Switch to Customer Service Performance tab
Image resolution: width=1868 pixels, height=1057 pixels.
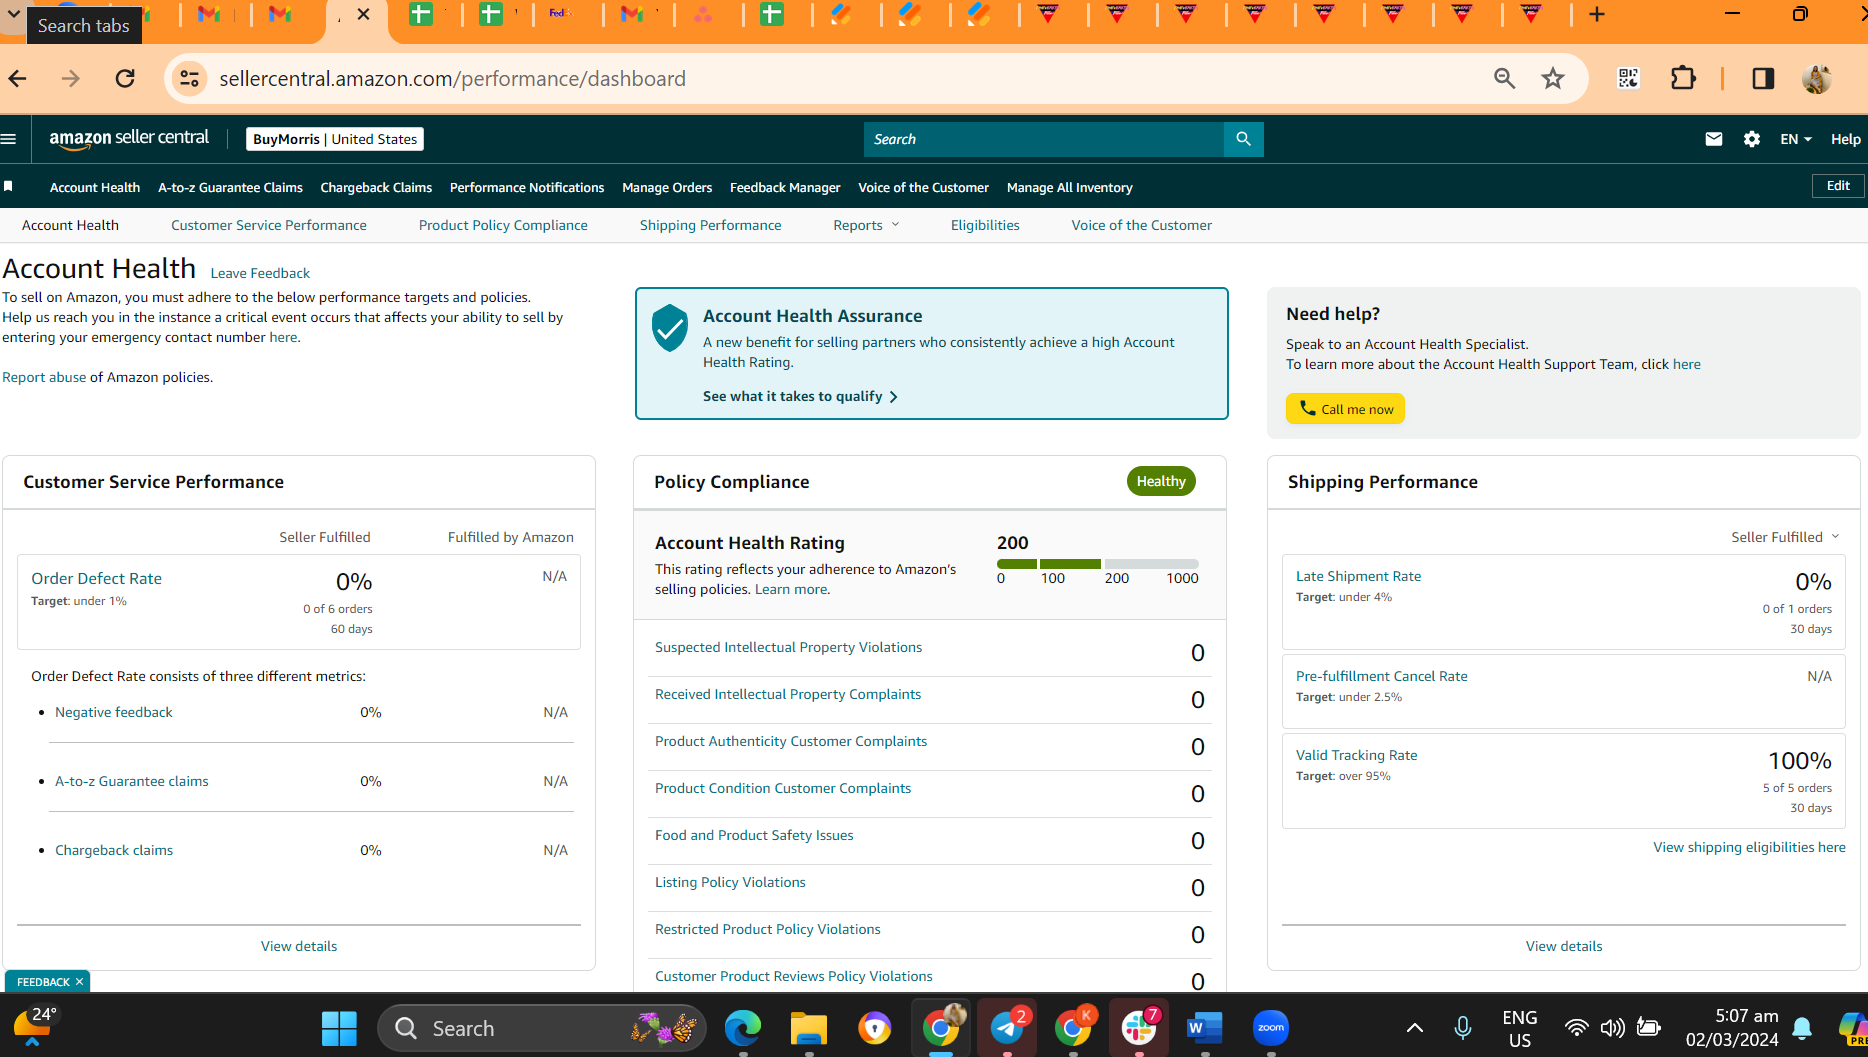click(x=269, y=225)
